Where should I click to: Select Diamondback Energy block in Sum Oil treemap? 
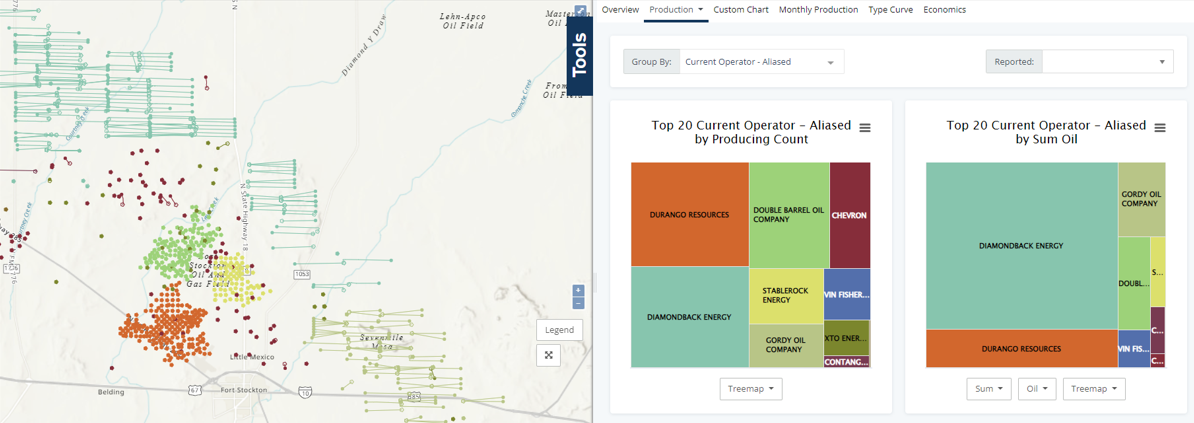pos(1021,245)
